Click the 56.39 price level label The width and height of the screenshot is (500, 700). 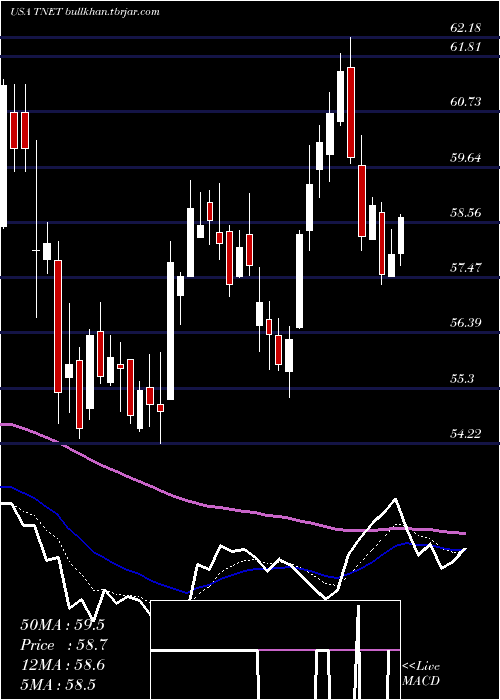(x=465, y=323)
